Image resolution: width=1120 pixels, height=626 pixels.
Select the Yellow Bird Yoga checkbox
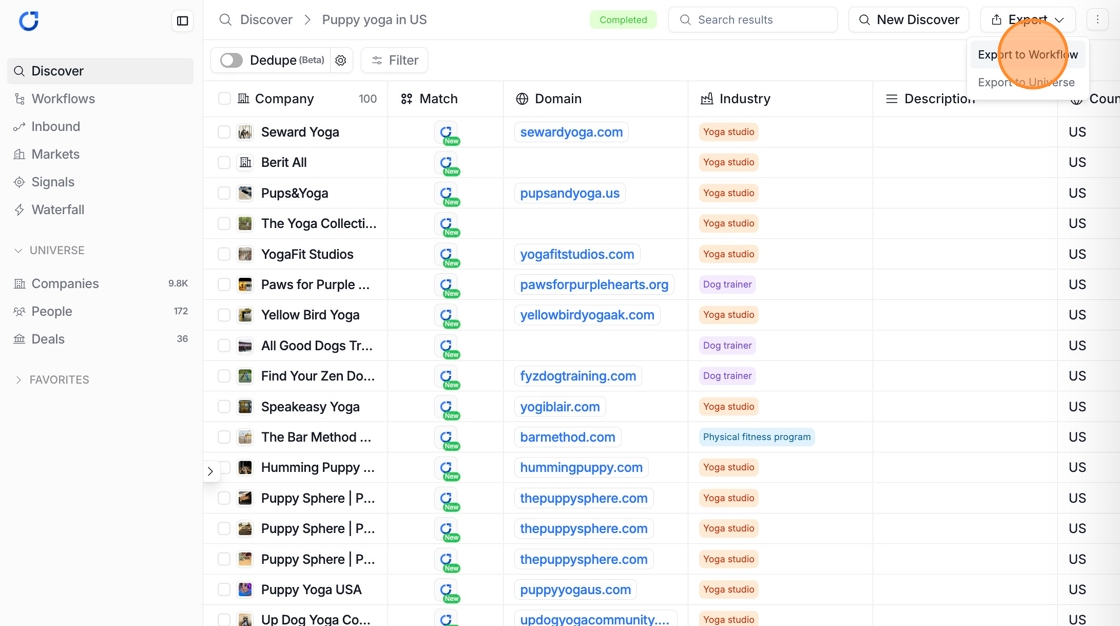pos(224,315)
